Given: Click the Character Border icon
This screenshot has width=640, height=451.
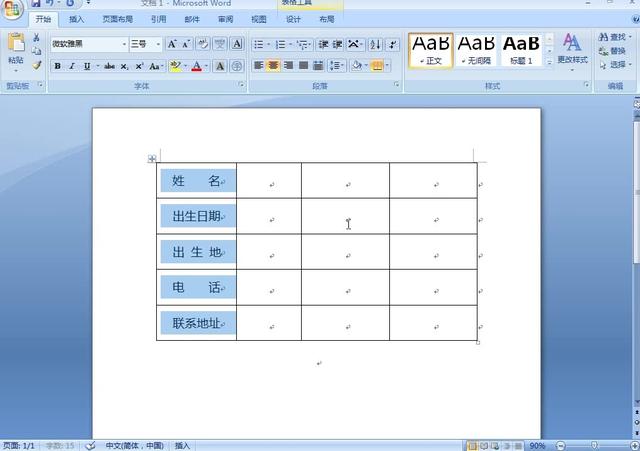Looking at the screenshot, I should click(x=237, y=44).
